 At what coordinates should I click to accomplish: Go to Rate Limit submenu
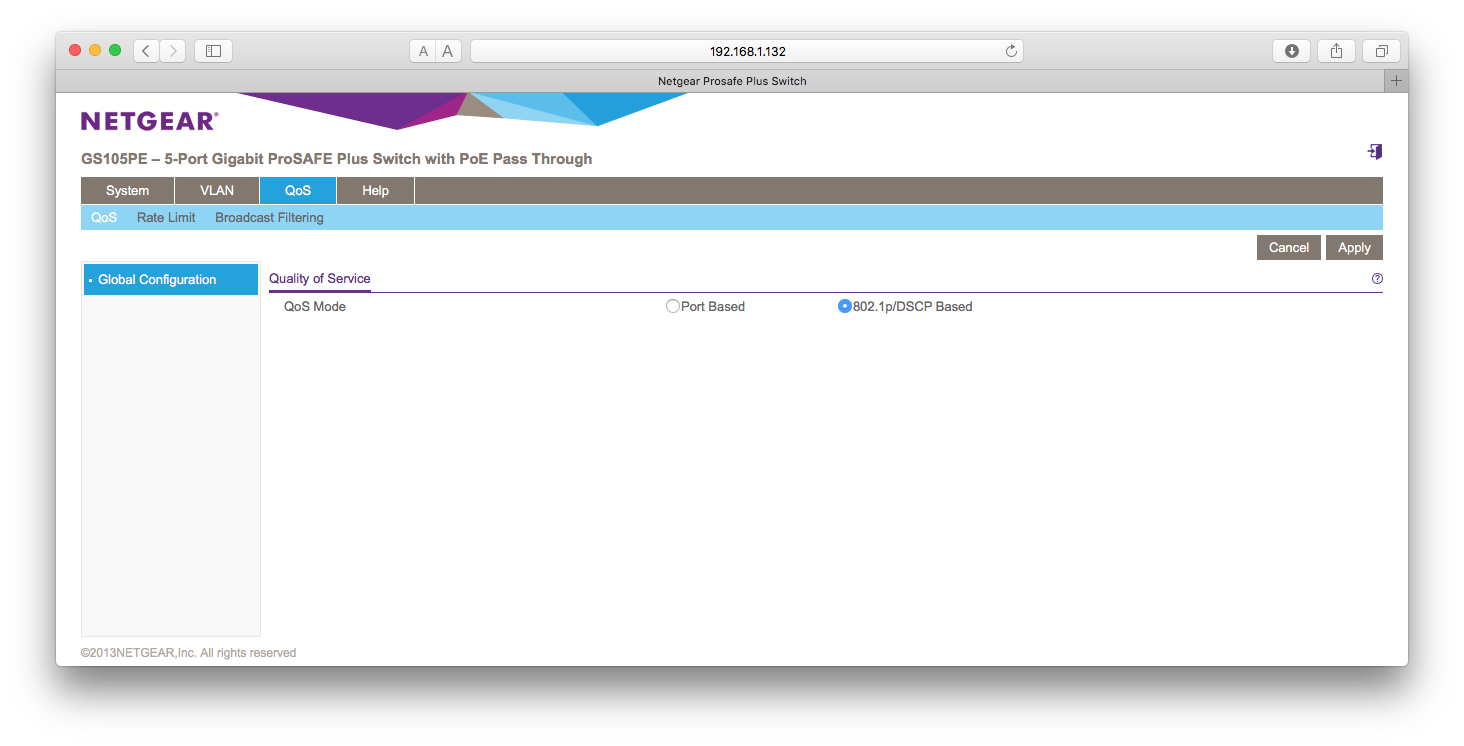166,218
